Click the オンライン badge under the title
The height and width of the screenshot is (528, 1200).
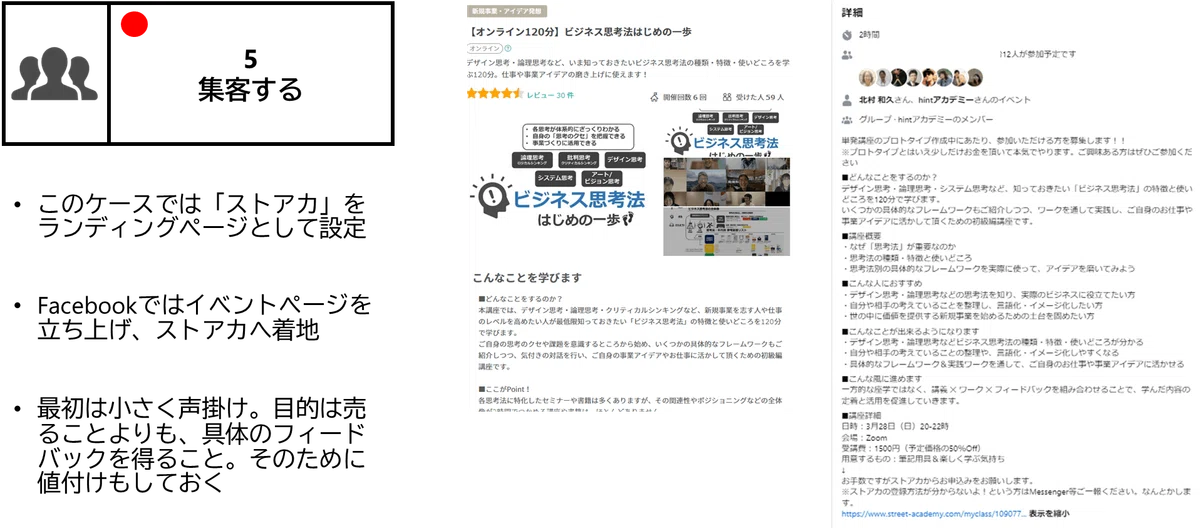click(x=484, y=47)
